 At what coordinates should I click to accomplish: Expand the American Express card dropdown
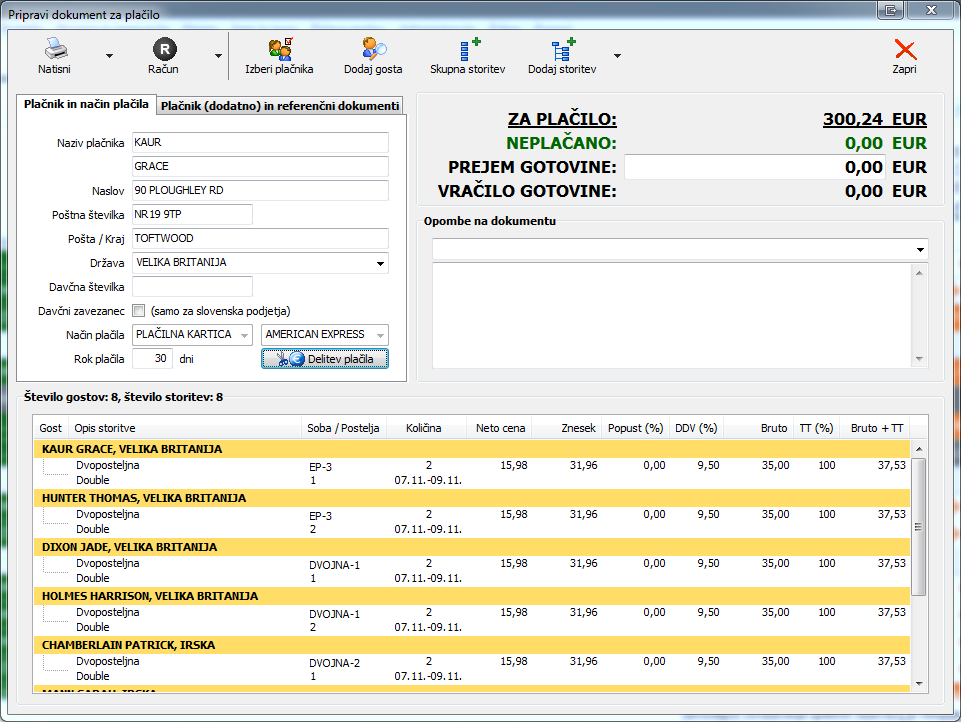(380, 335)
